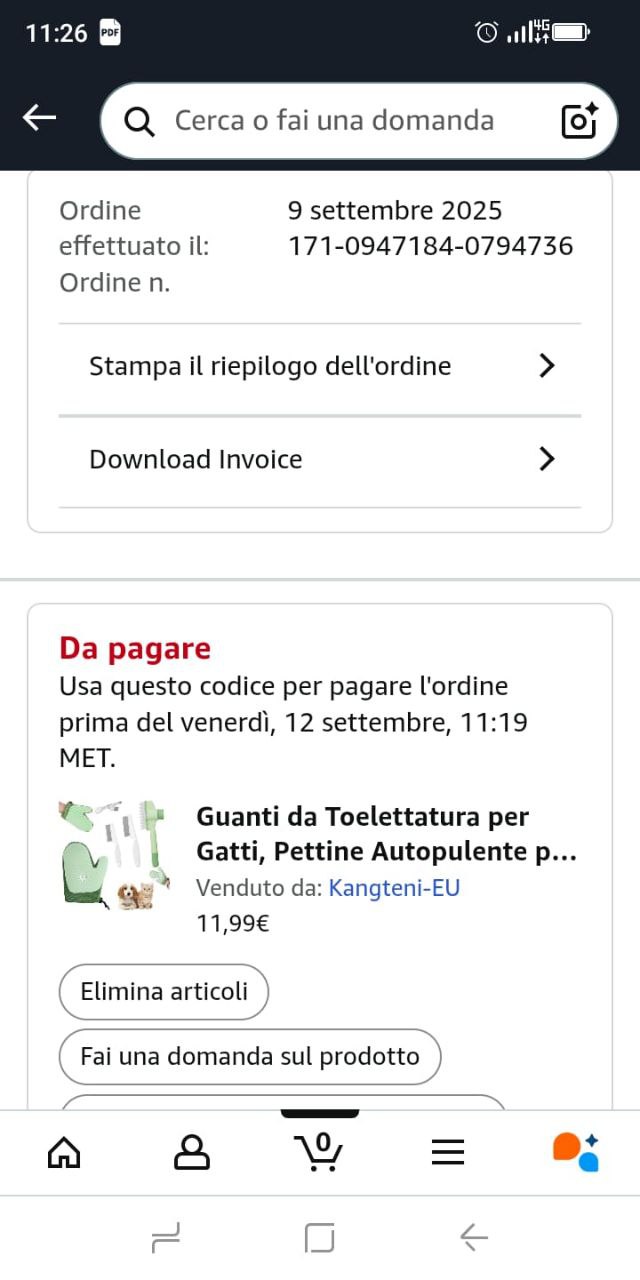Open camera lens visual search
The width and height of the screenshot is (640, 1280).
tap(579, 121)
